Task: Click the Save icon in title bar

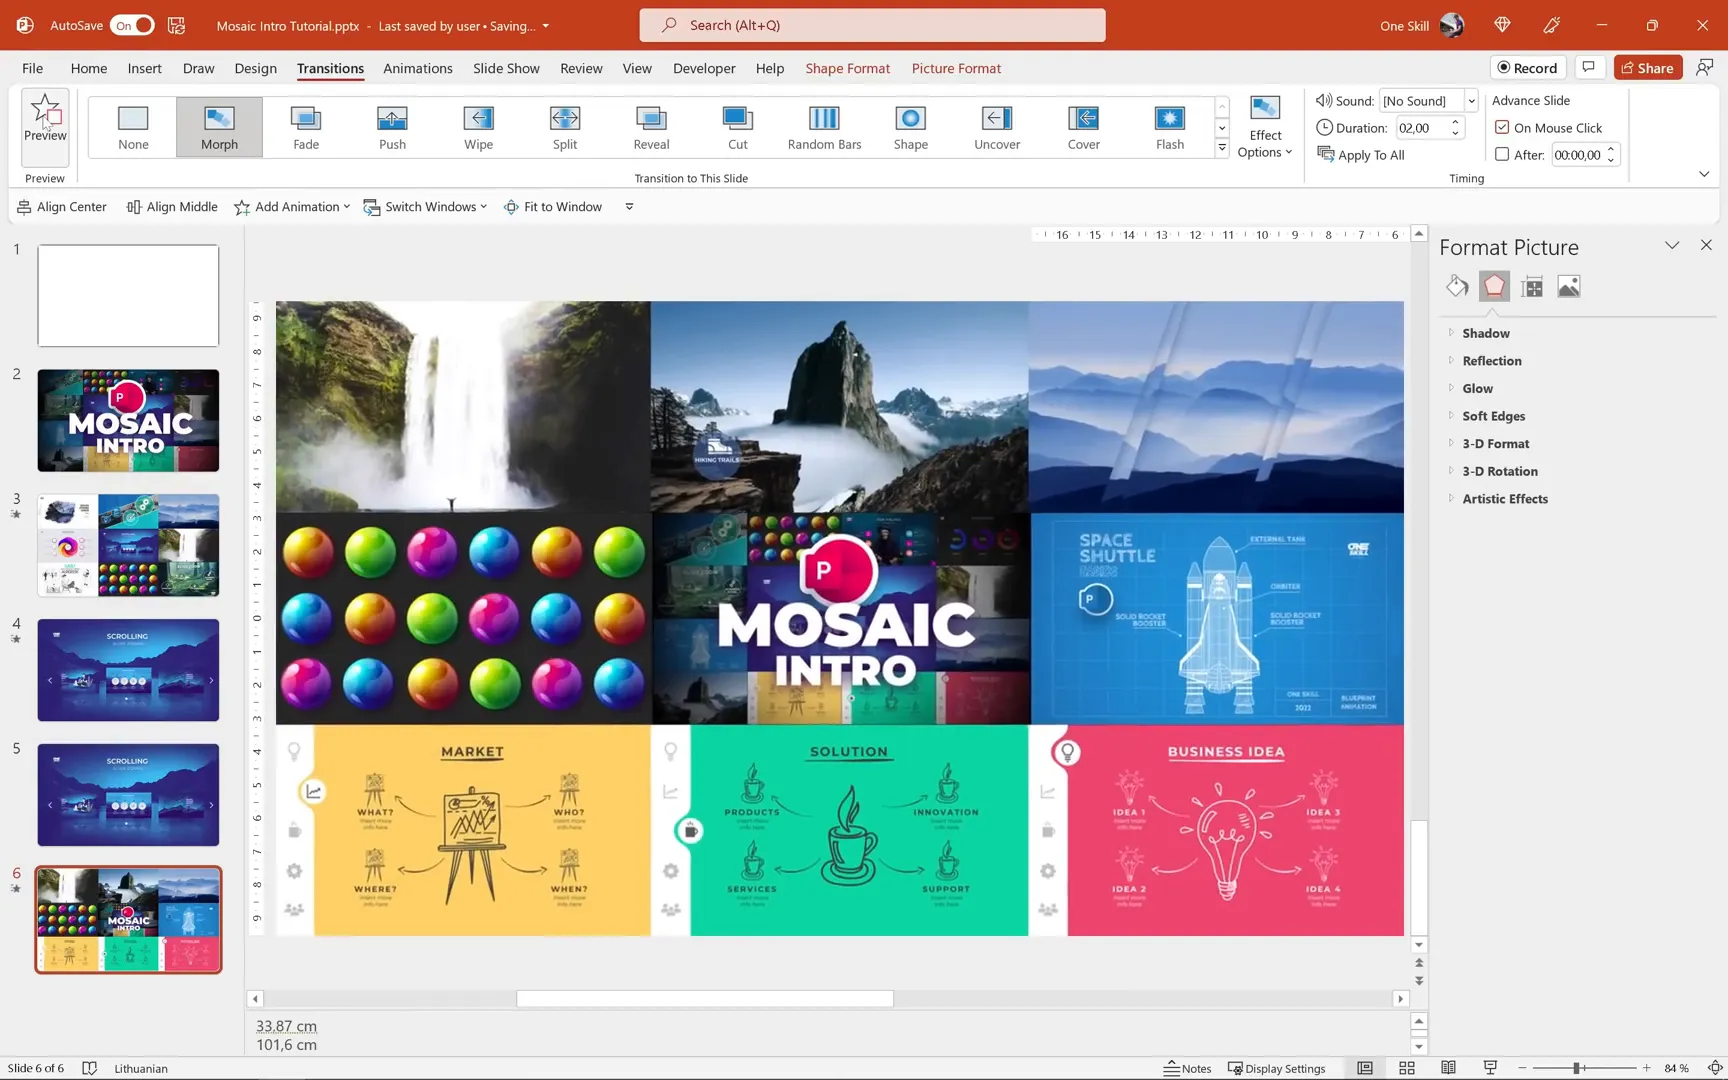Action: 176,25
